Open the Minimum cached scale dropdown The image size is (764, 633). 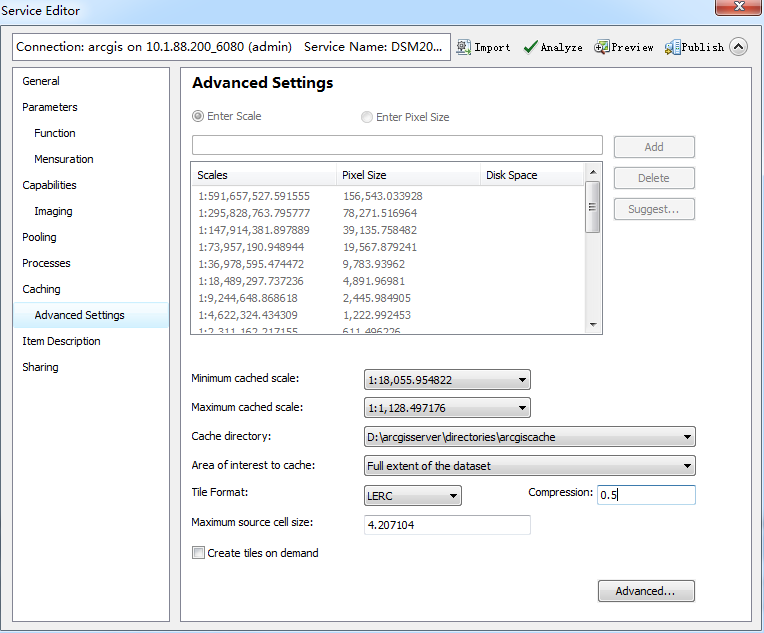pos(447,380)
